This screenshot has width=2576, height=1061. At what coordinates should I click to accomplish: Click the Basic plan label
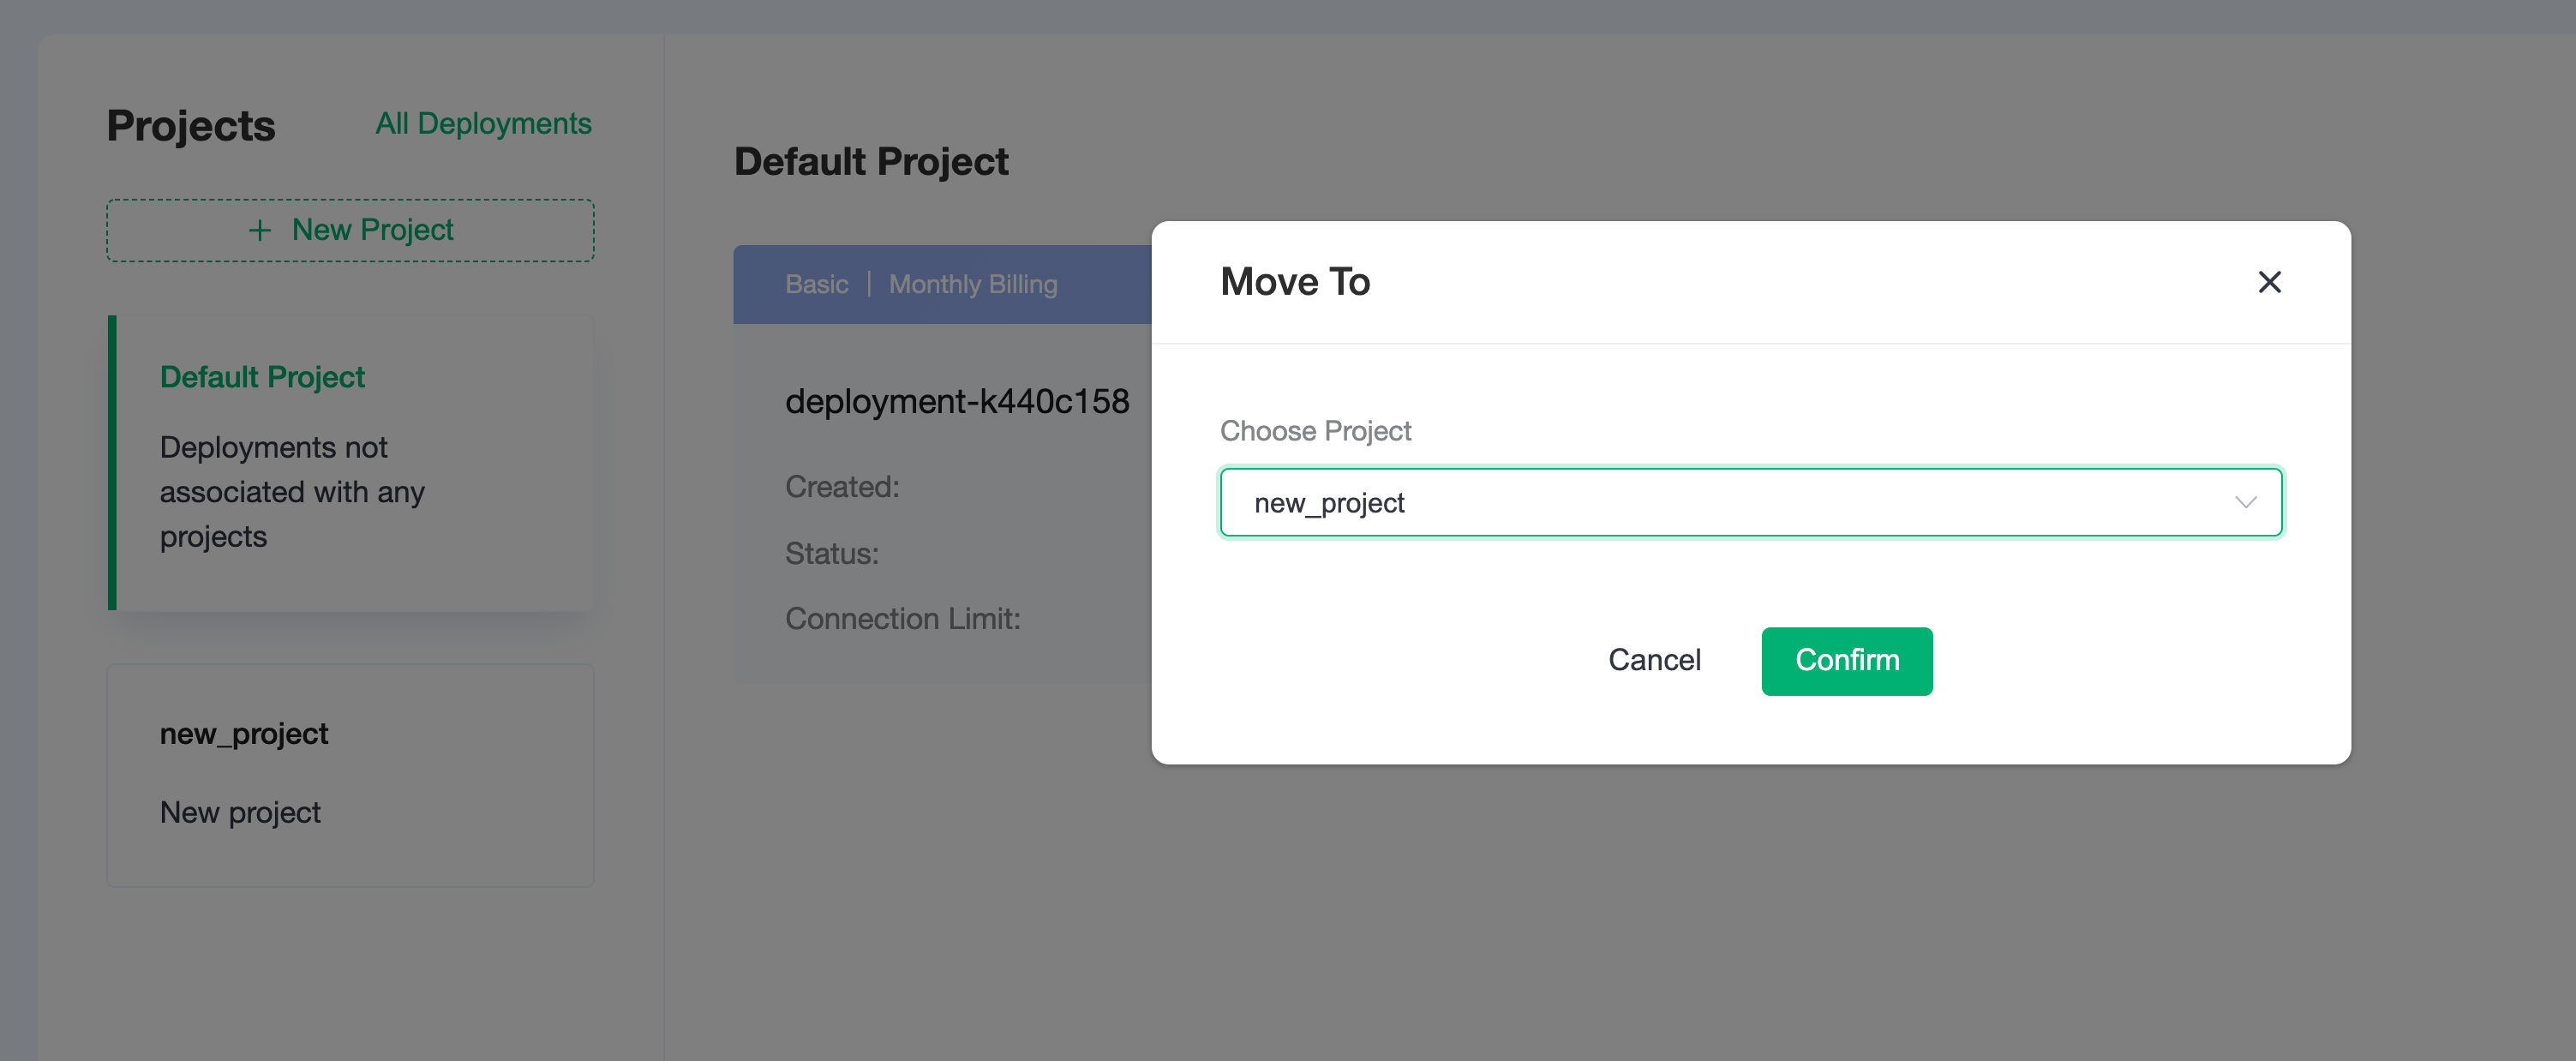[816, 284]
